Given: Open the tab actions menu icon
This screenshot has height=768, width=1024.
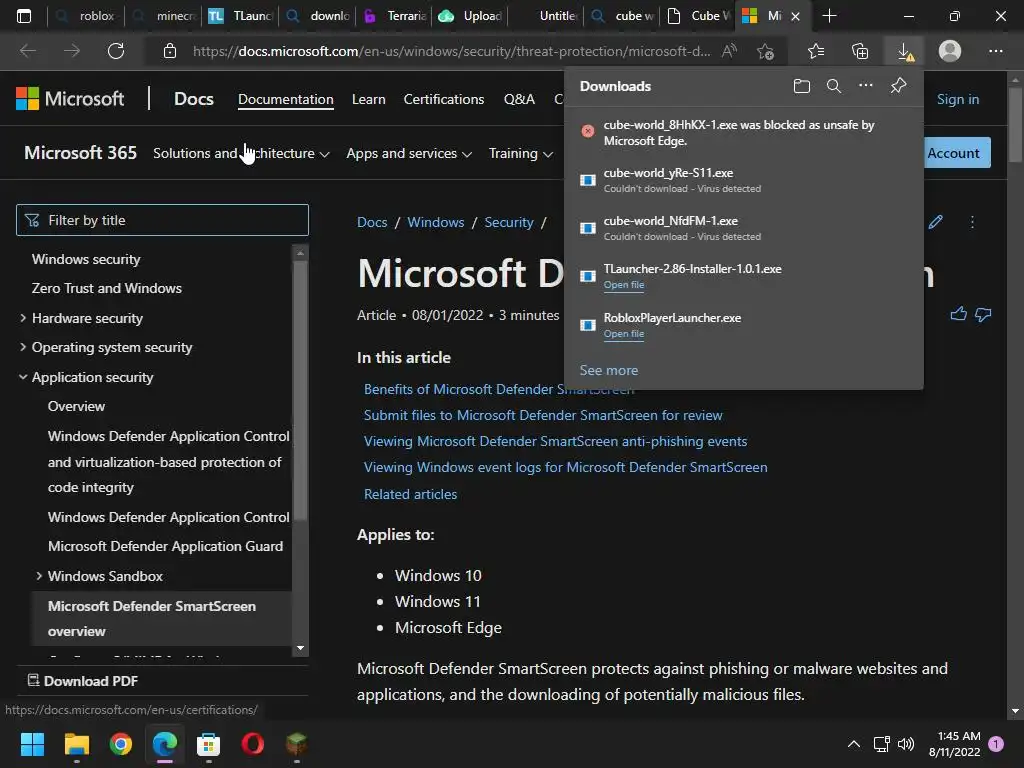Looking at the screenshot, I should click(x=24, y=16).
